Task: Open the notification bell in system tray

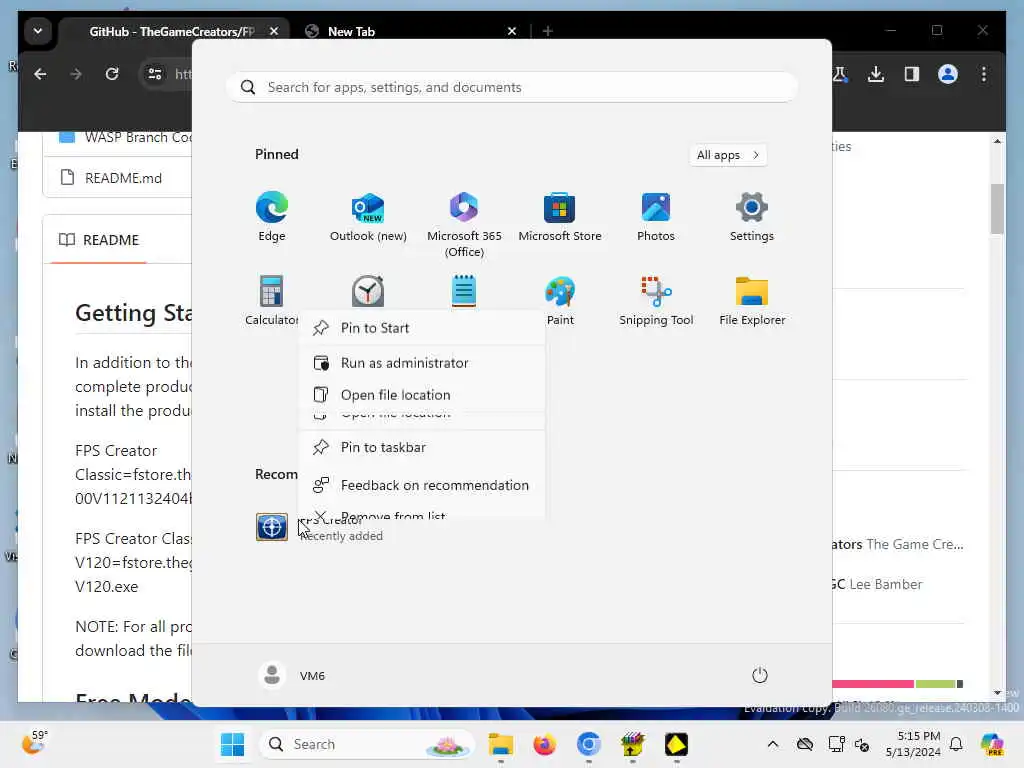Action: click(x=956, y=744)
